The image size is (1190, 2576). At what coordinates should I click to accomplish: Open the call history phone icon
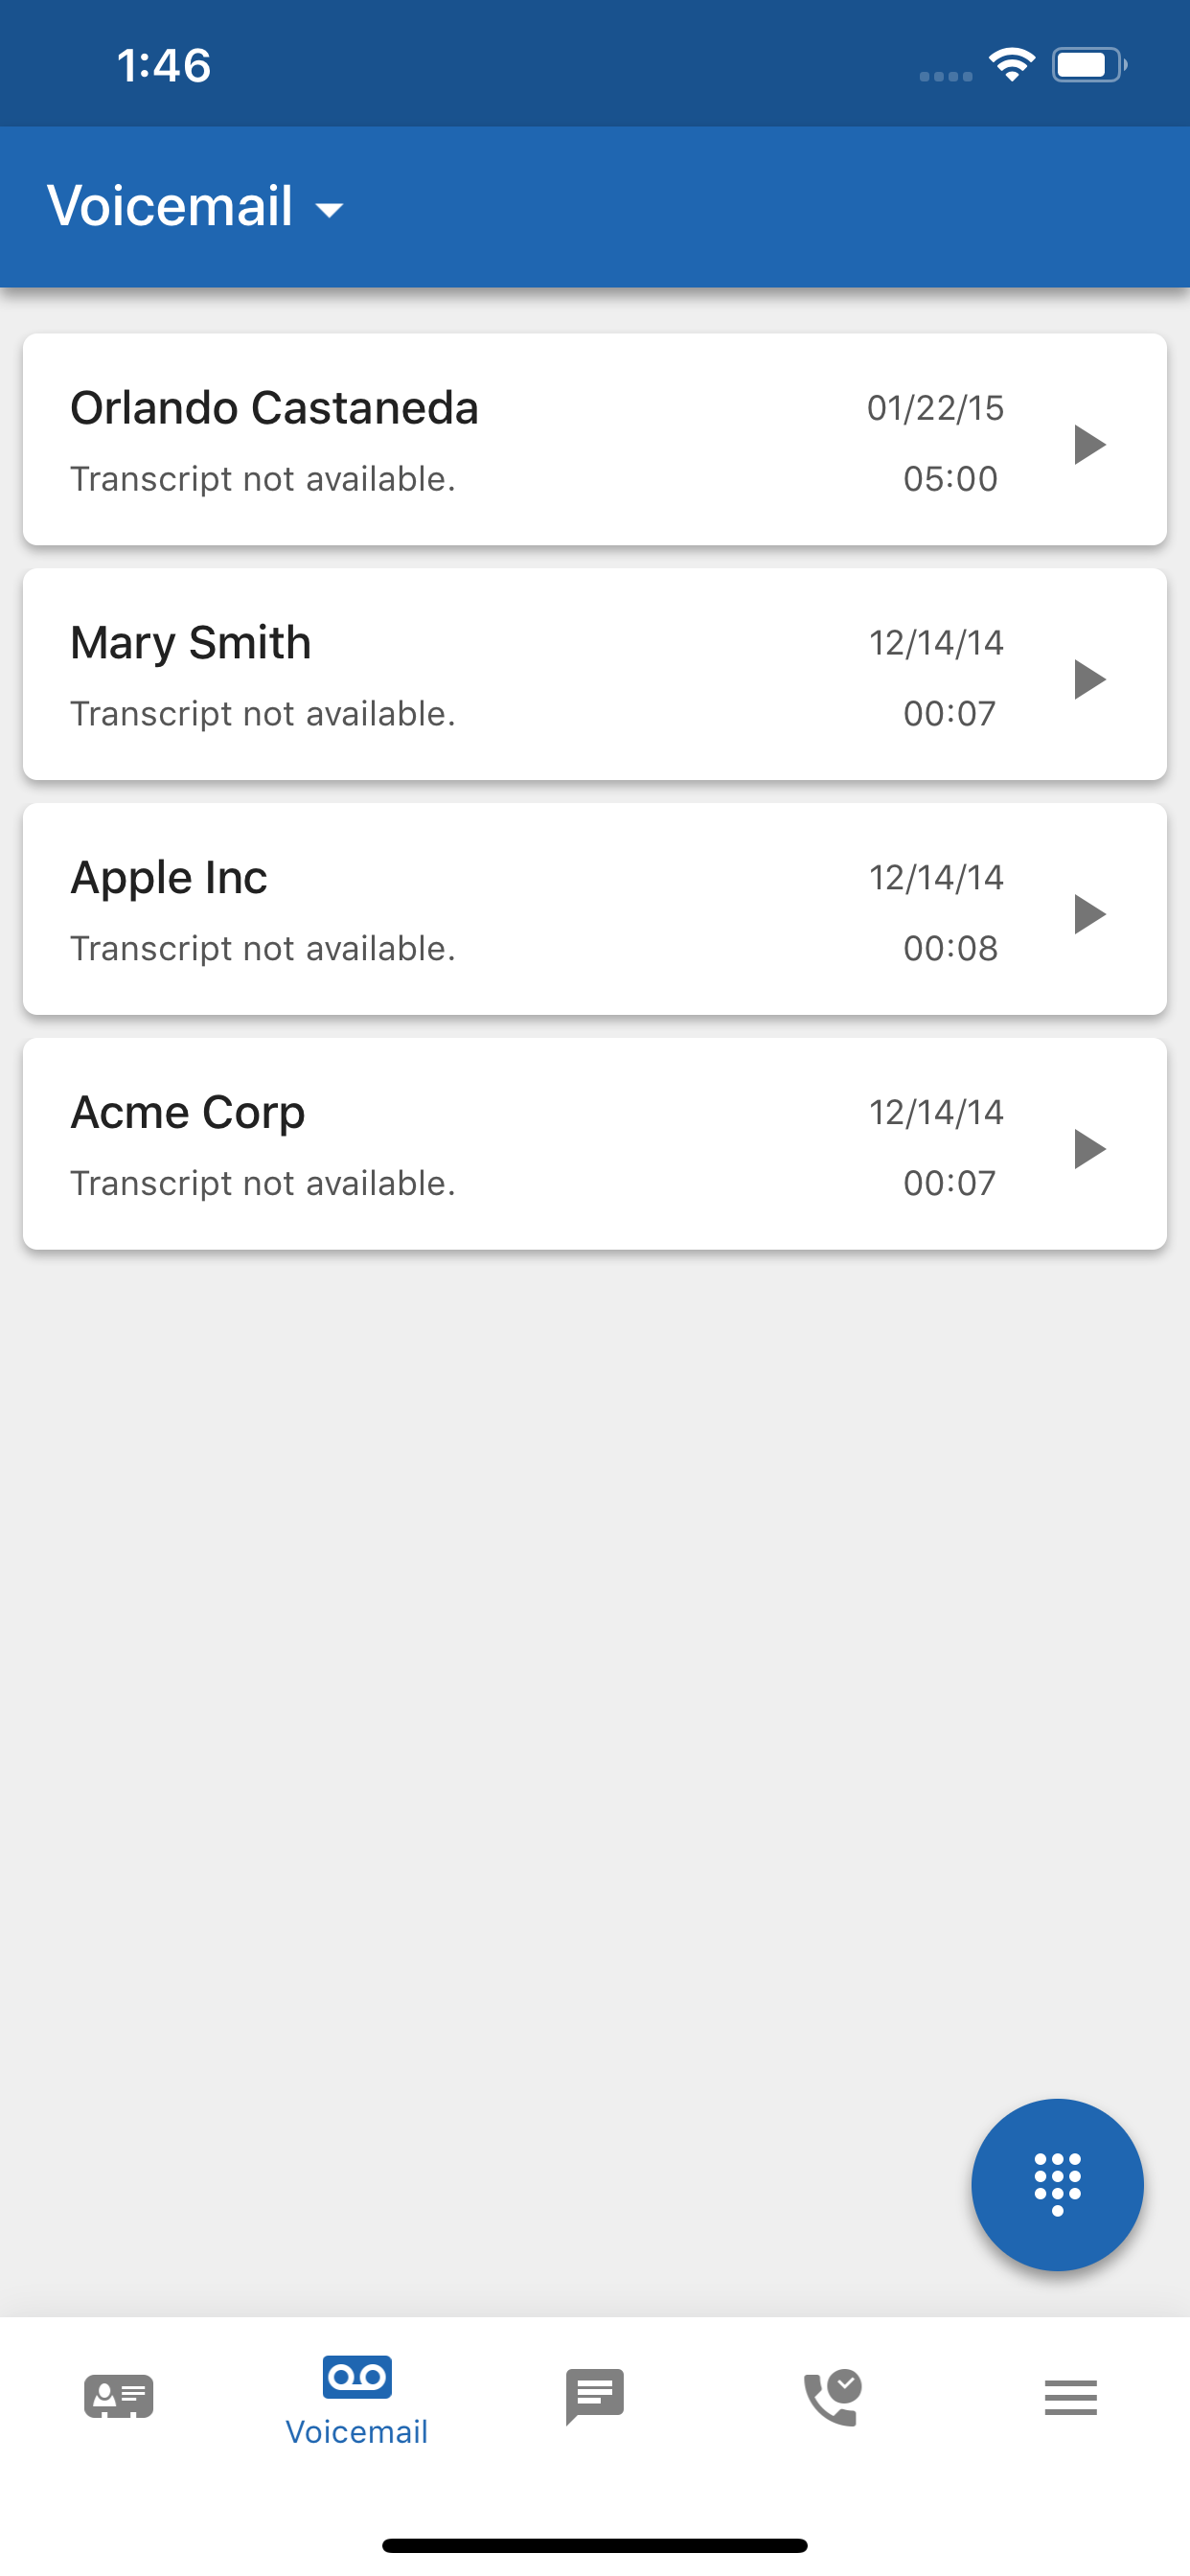(833, 2397)
